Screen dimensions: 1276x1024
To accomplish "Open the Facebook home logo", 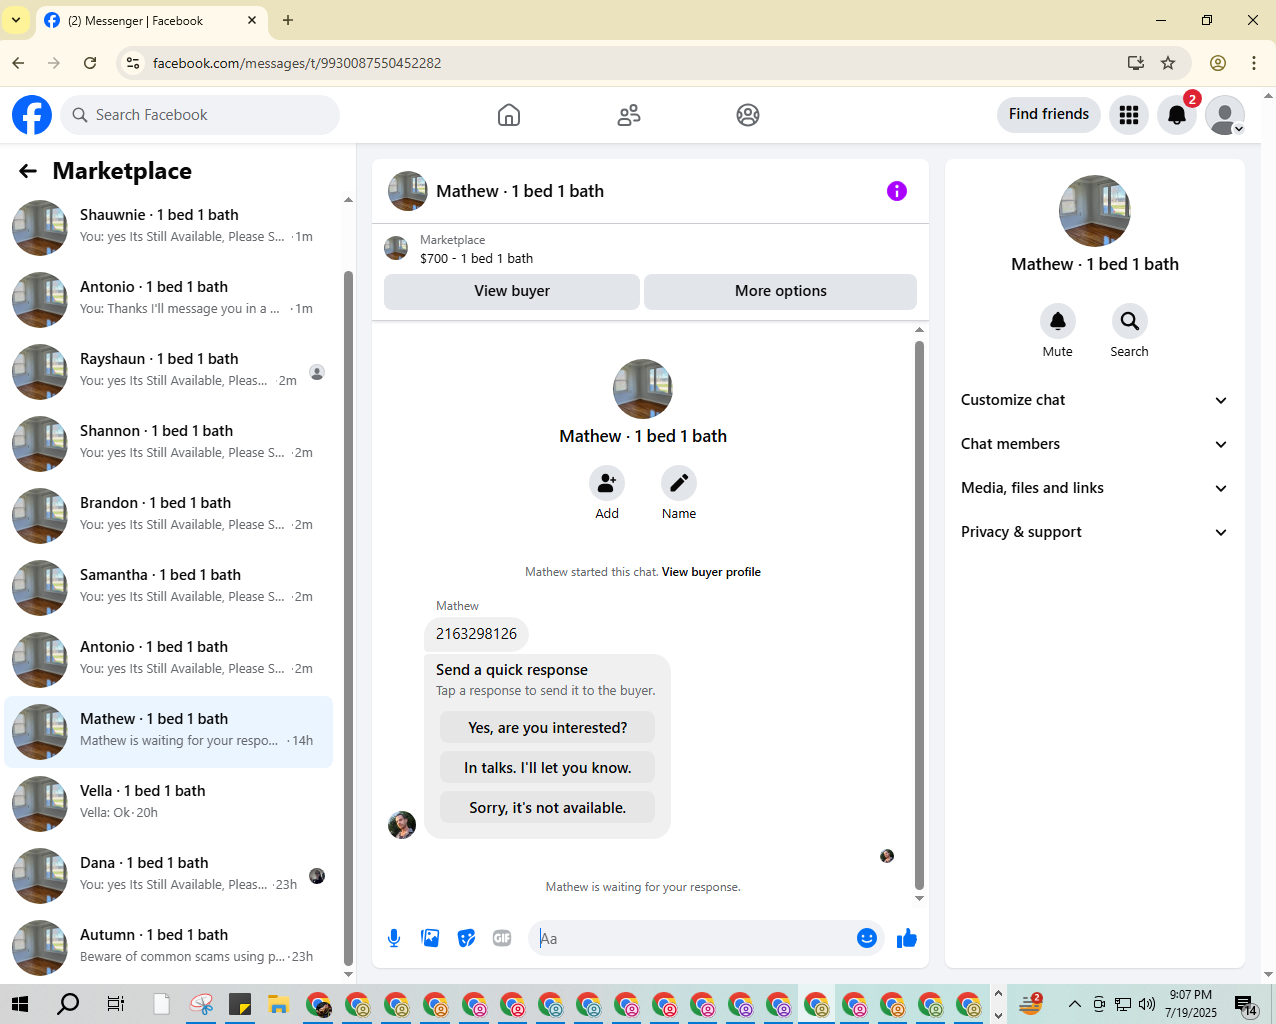I will [x=32, y=115].
